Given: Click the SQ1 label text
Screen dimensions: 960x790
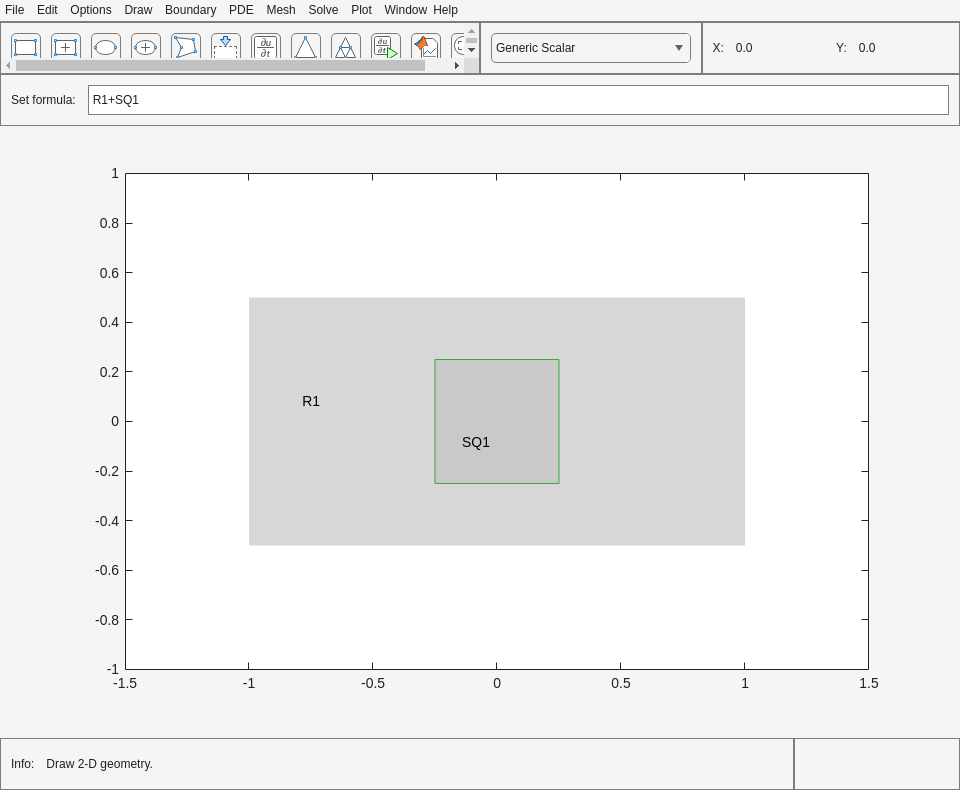Looking at the screenshot, I should pos(476,442).
